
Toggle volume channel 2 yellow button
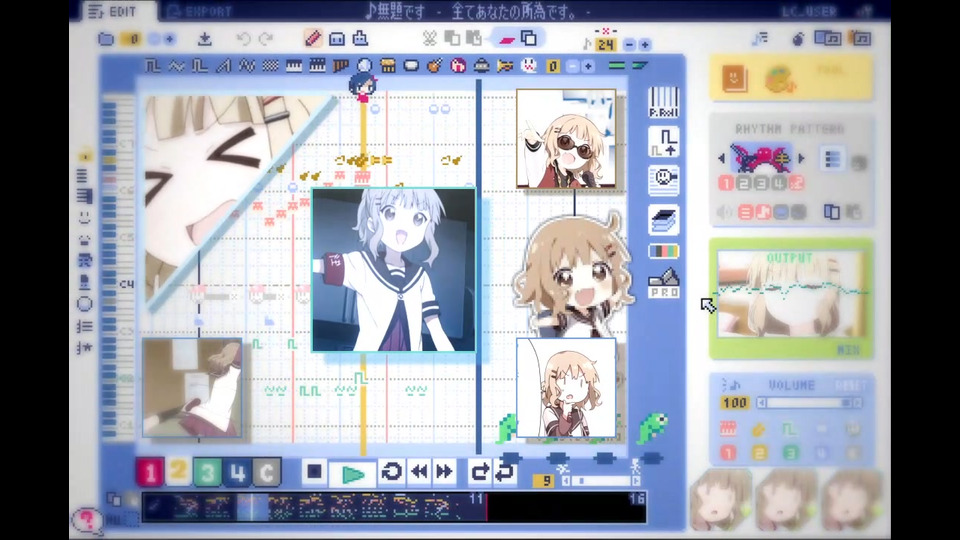point(759,453)
